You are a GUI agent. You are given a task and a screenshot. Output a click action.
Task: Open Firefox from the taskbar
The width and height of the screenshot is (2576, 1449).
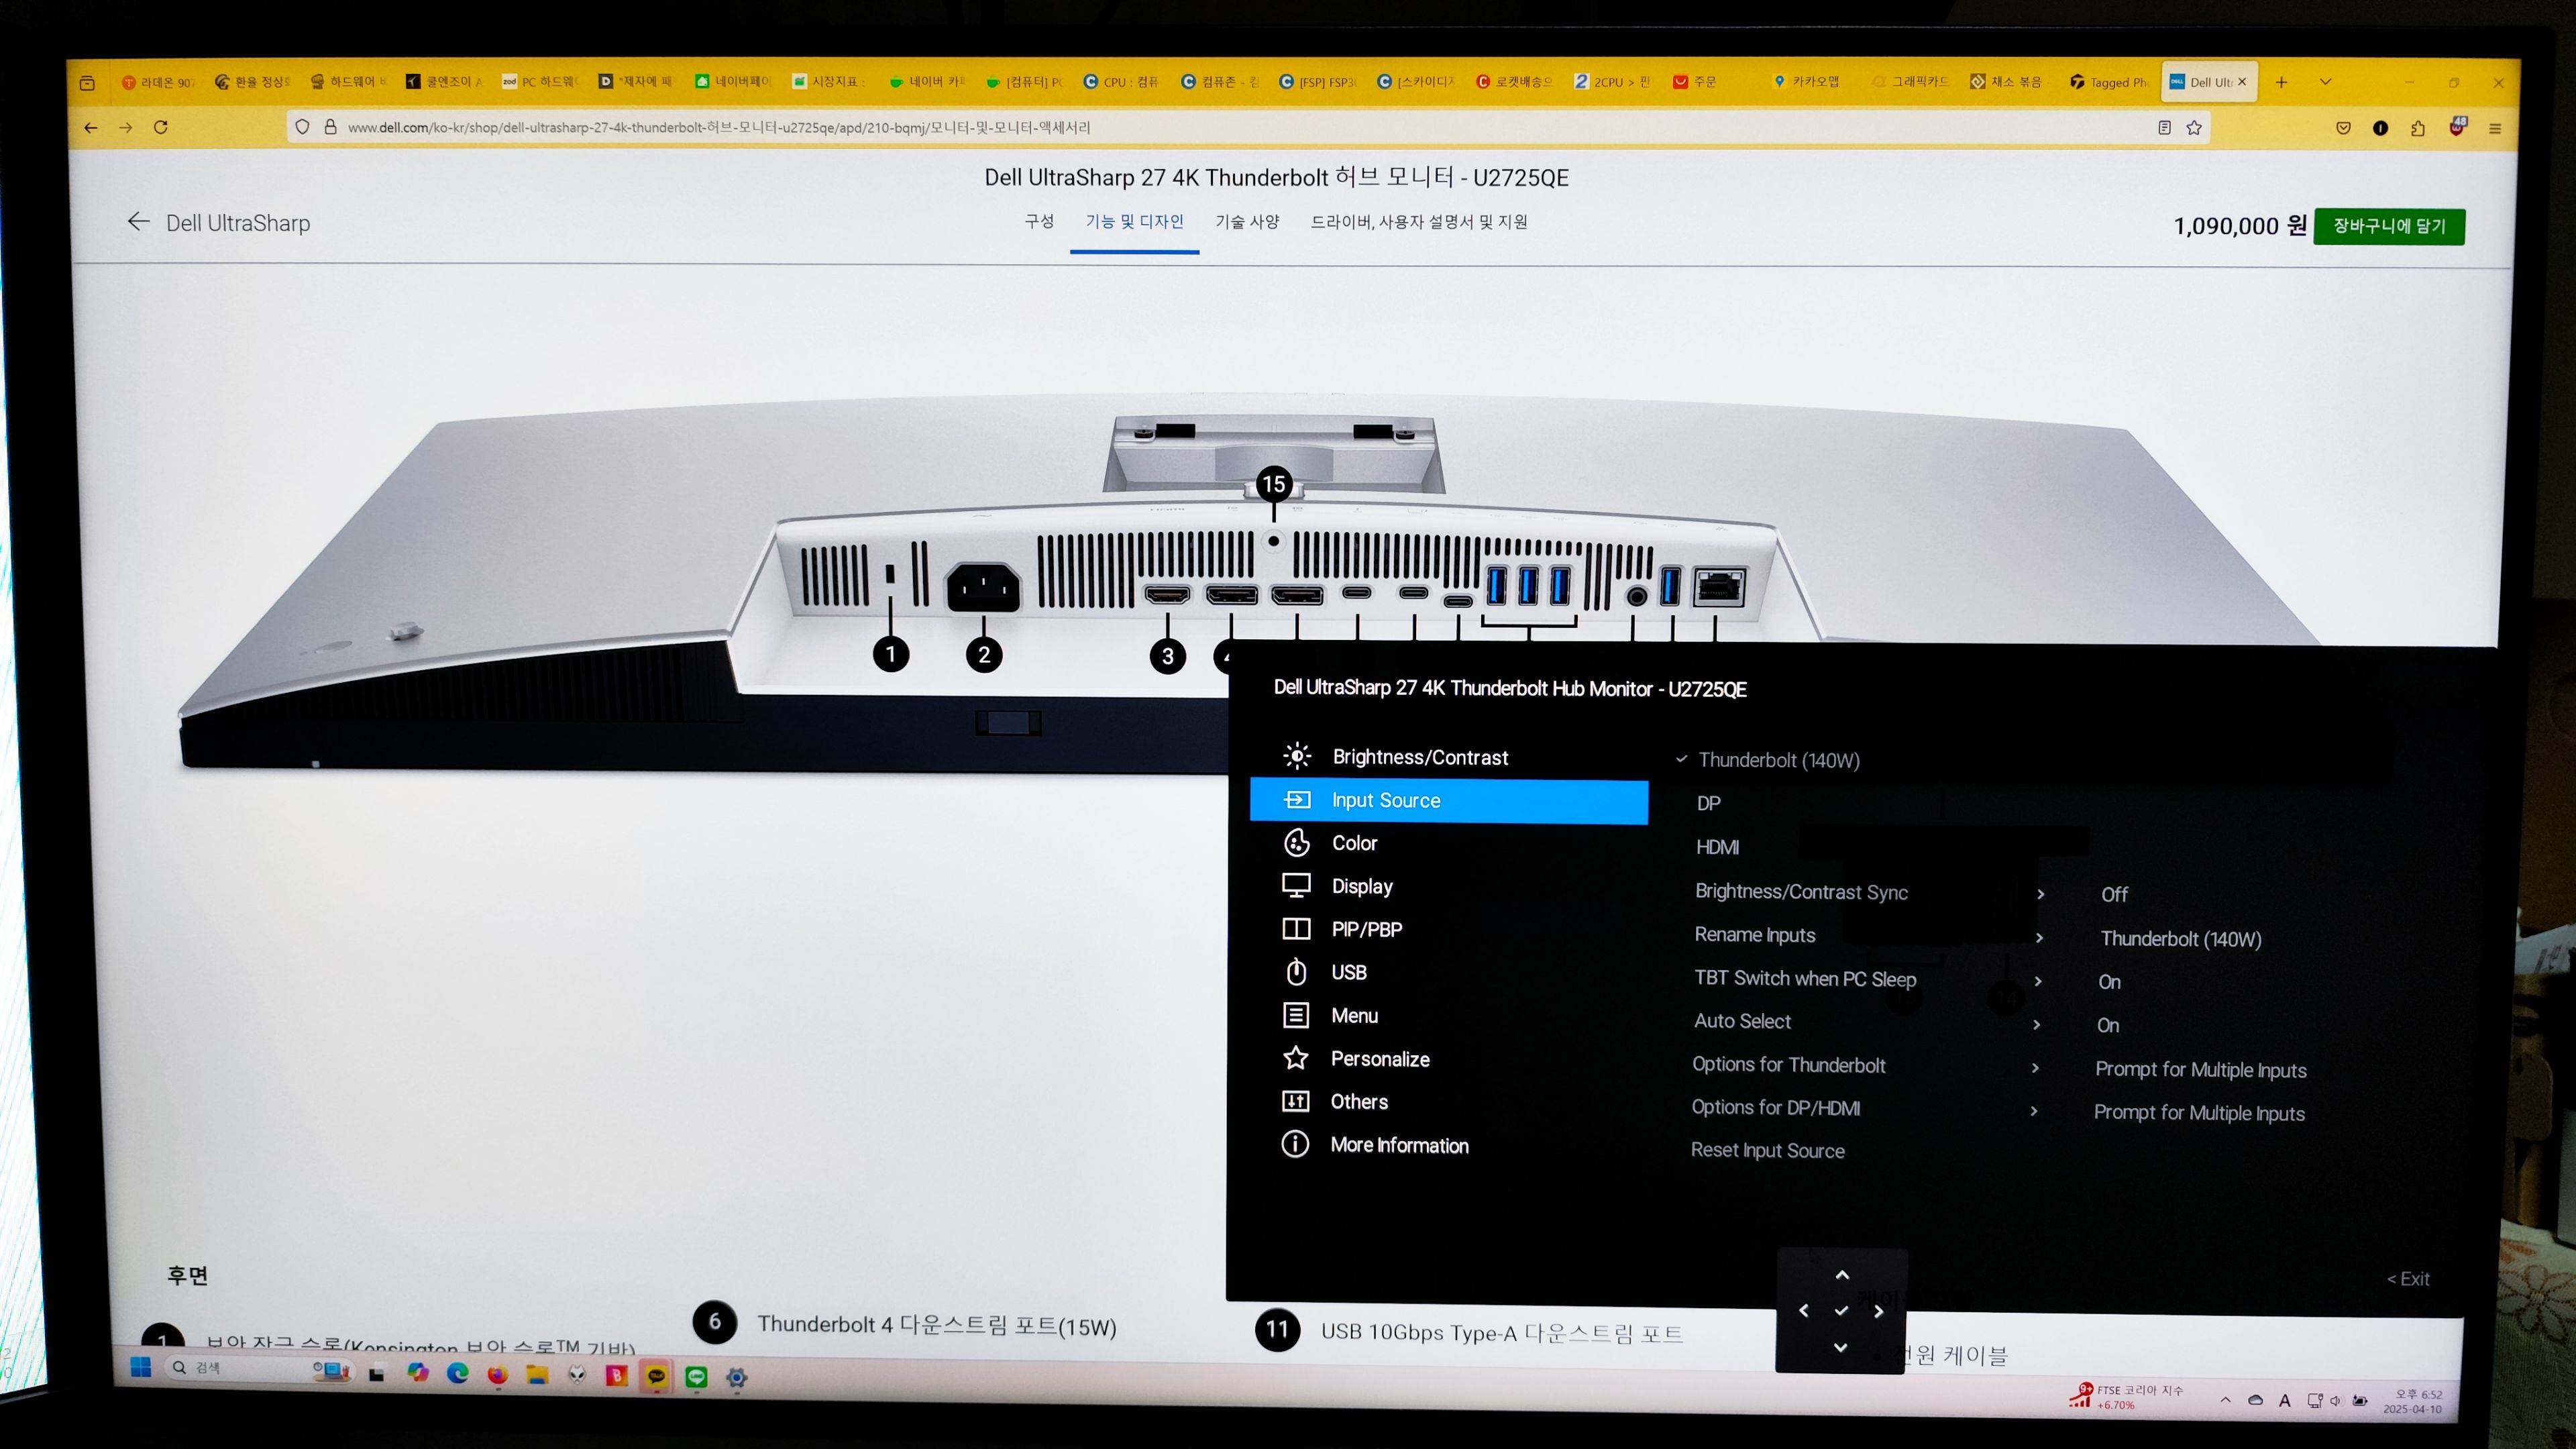[x=497, y=1374]
